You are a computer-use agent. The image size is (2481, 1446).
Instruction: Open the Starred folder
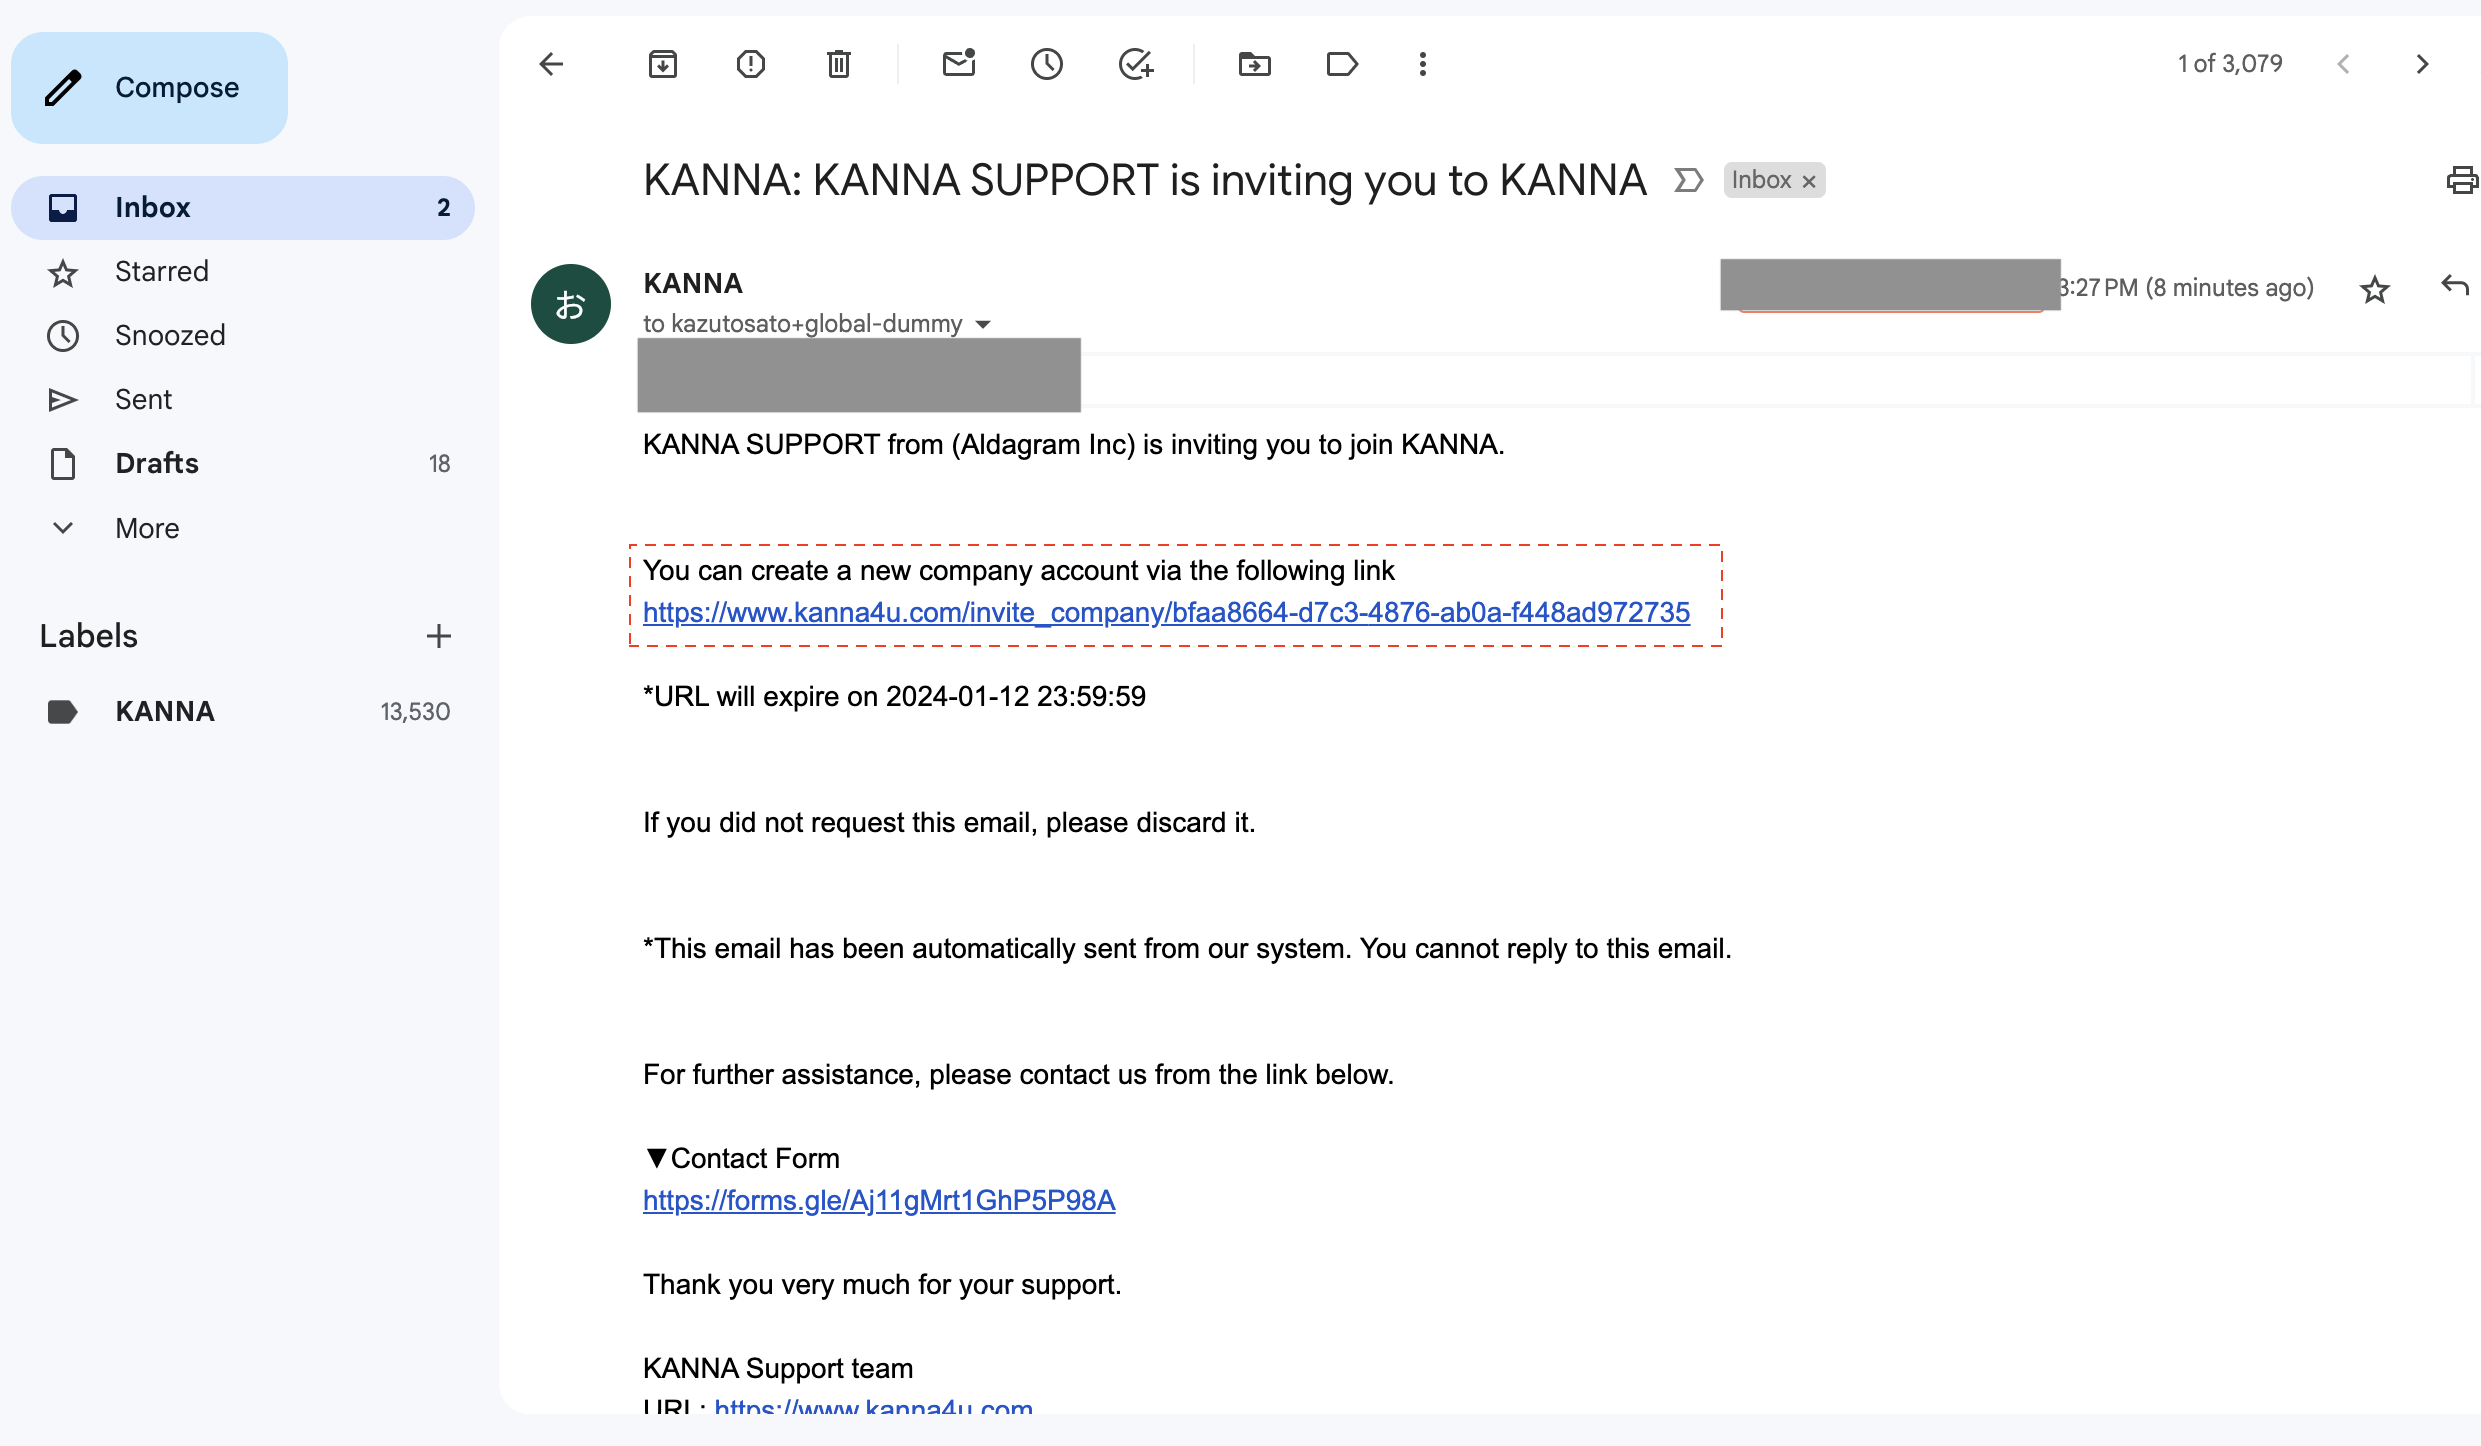coord(161,271)
